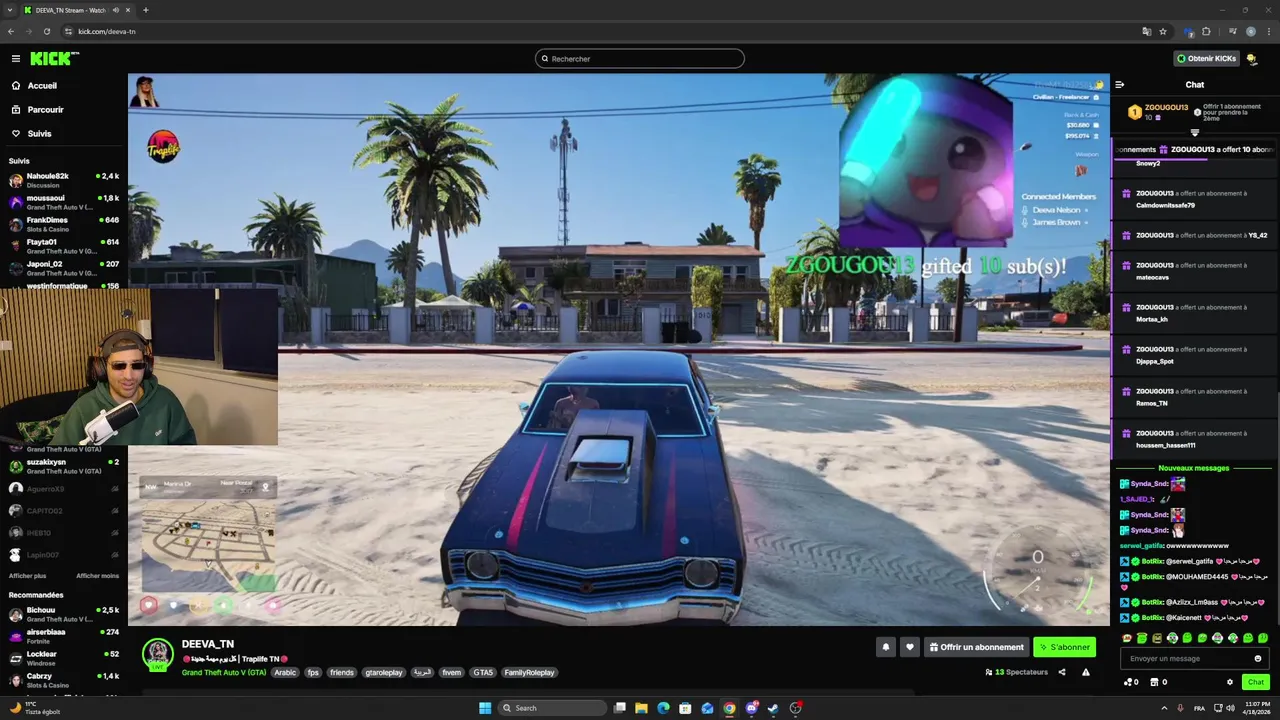Click Windows taskbar Search box
Viewport: 1280px width, 720px height.
pyautogui.click(x=553, y=708)
